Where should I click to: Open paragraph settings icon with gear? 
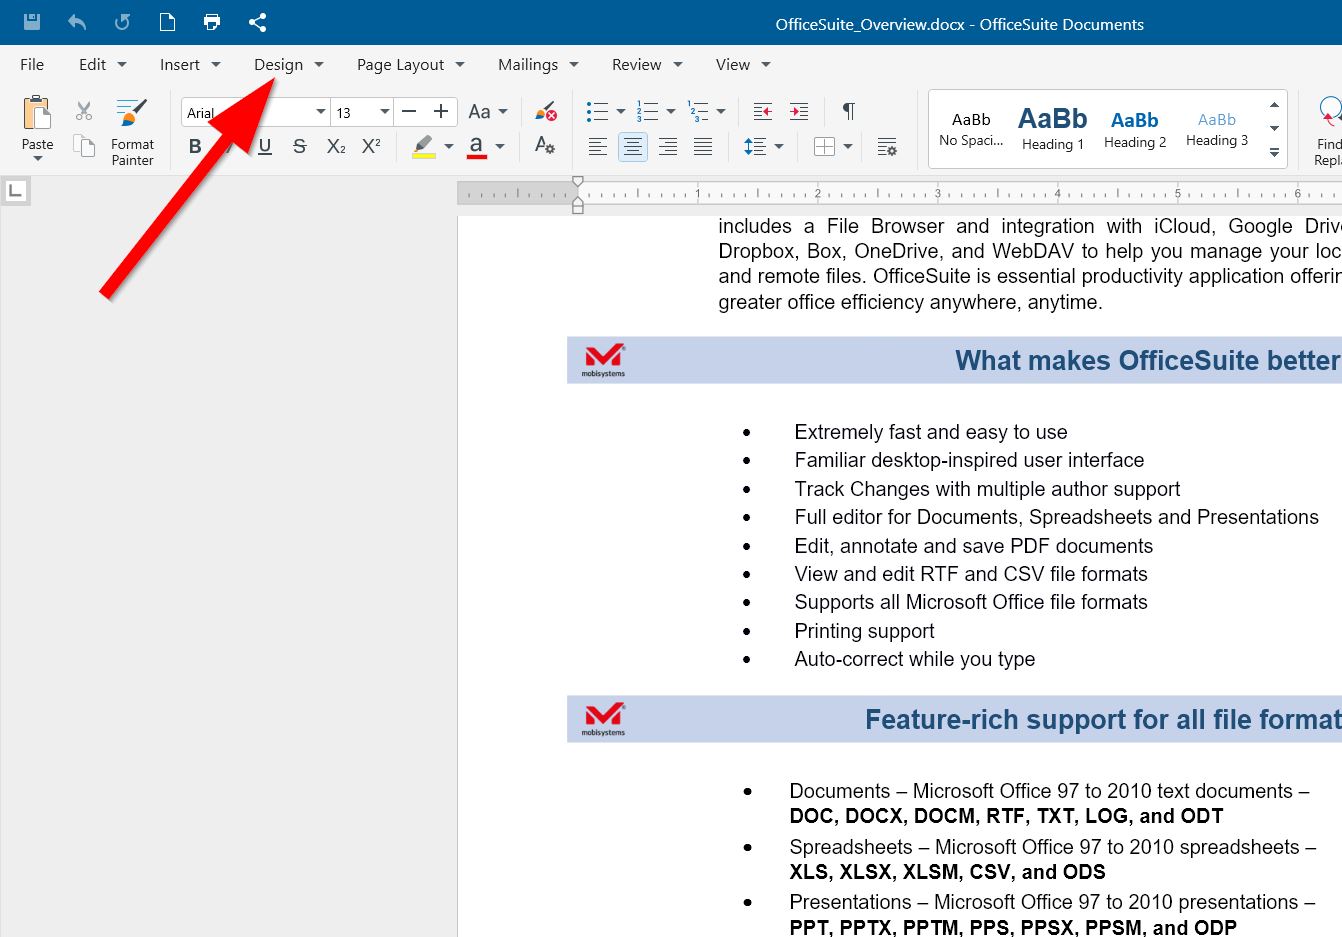[887, 147]
